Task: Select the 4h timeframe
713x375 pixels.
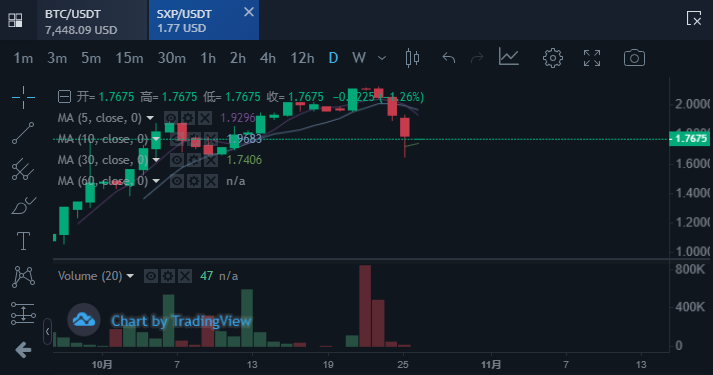Action: point(267,58)
